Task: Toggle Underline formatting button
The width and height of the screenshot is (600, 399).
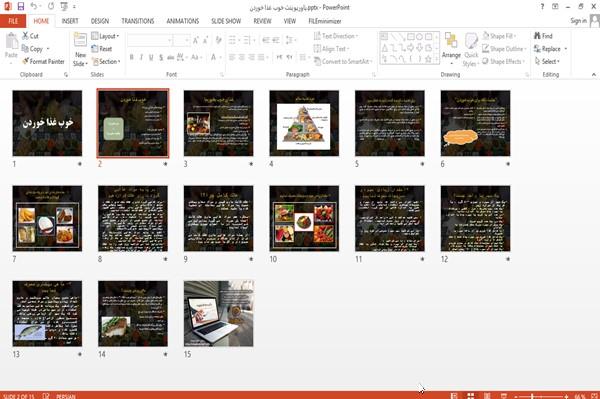Action: tap(151, 57)
